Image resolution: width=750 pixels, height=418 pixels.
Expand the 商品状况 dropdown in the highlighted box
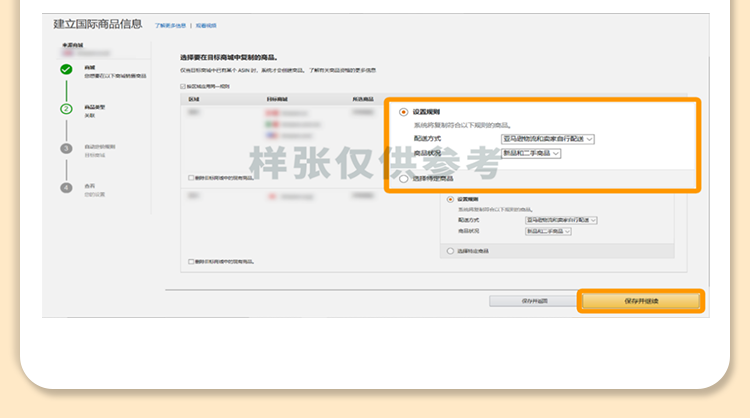click(x=531, y=153)
